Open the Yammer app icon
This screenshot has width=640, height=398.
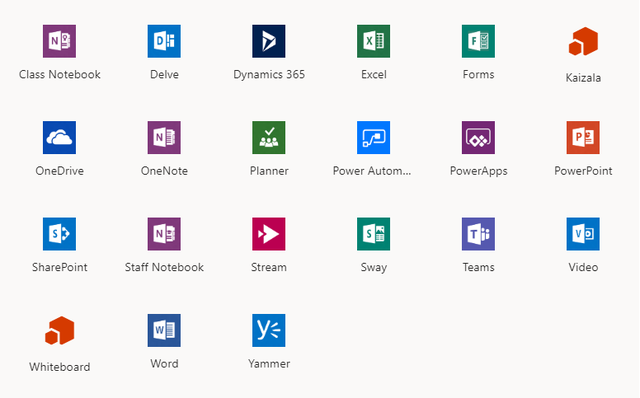click(x=269, y=330)
